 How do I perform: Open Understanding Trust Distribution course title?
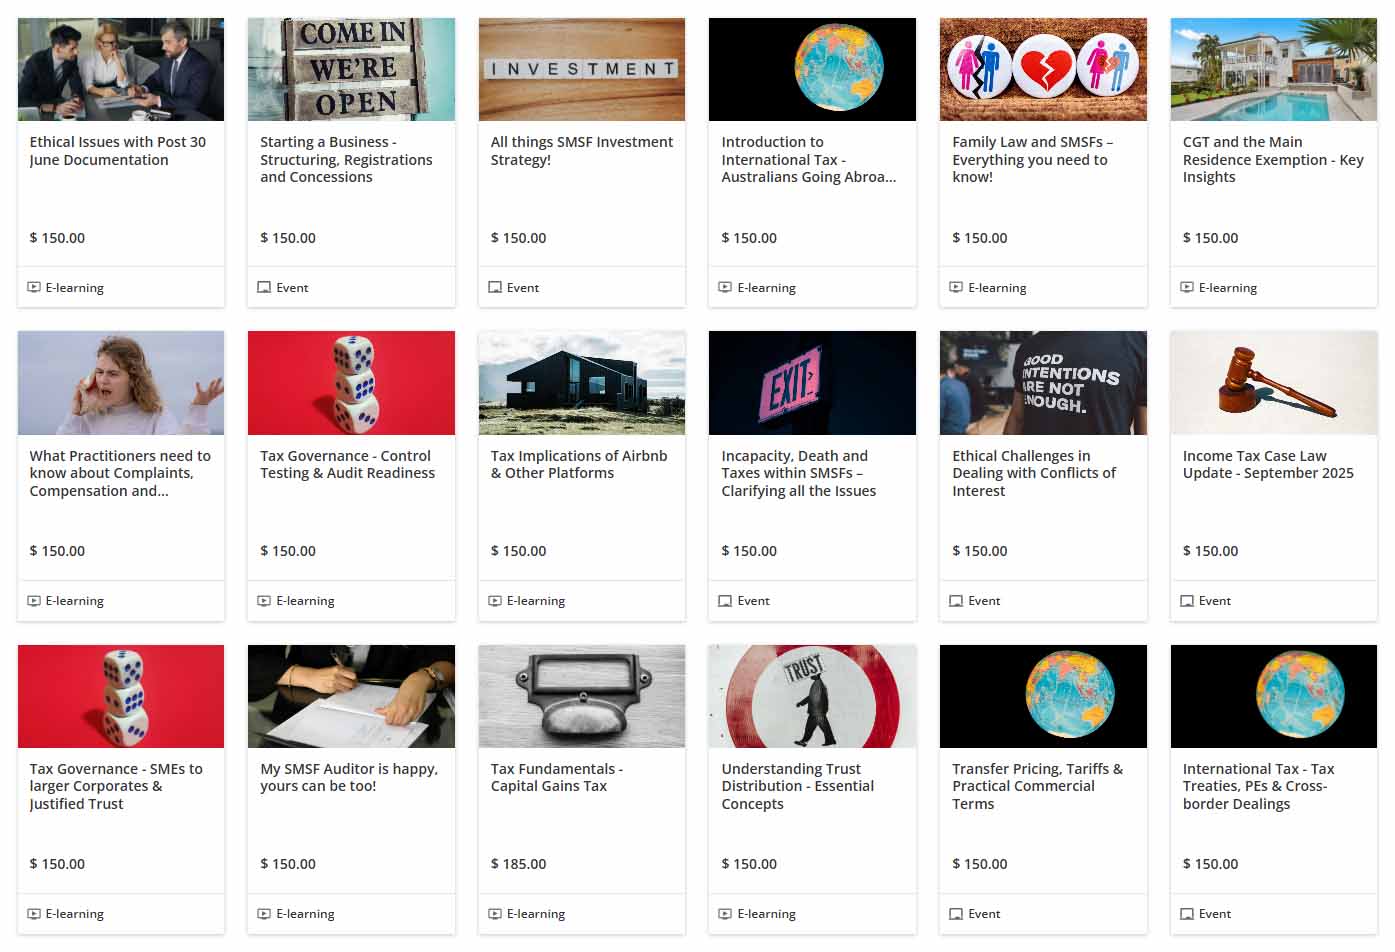[797, 786]
